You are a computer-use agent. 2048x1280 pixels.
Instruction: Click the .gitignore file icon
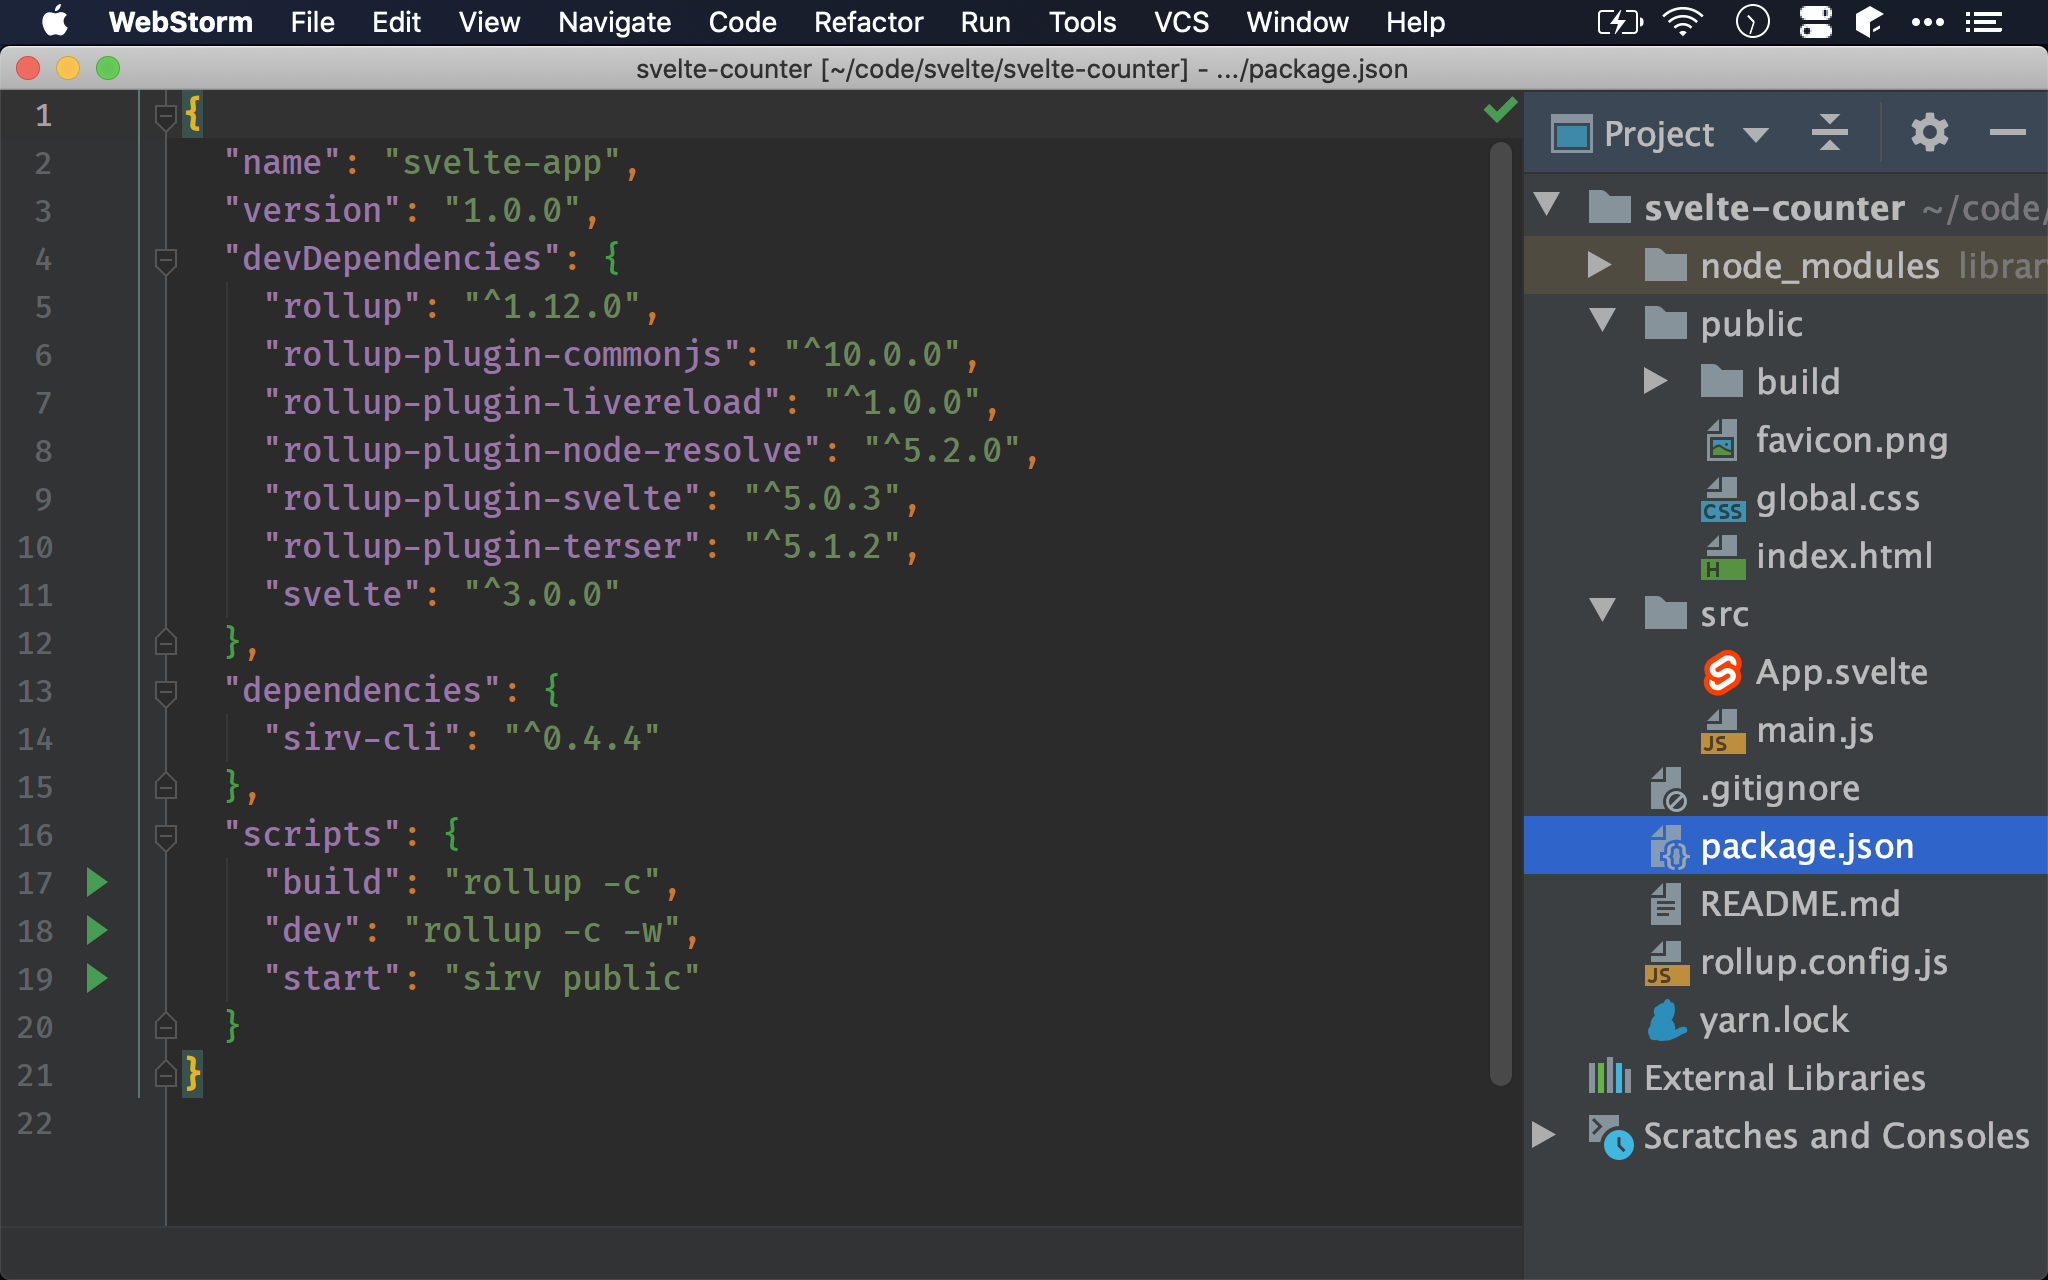point(1667,789)
